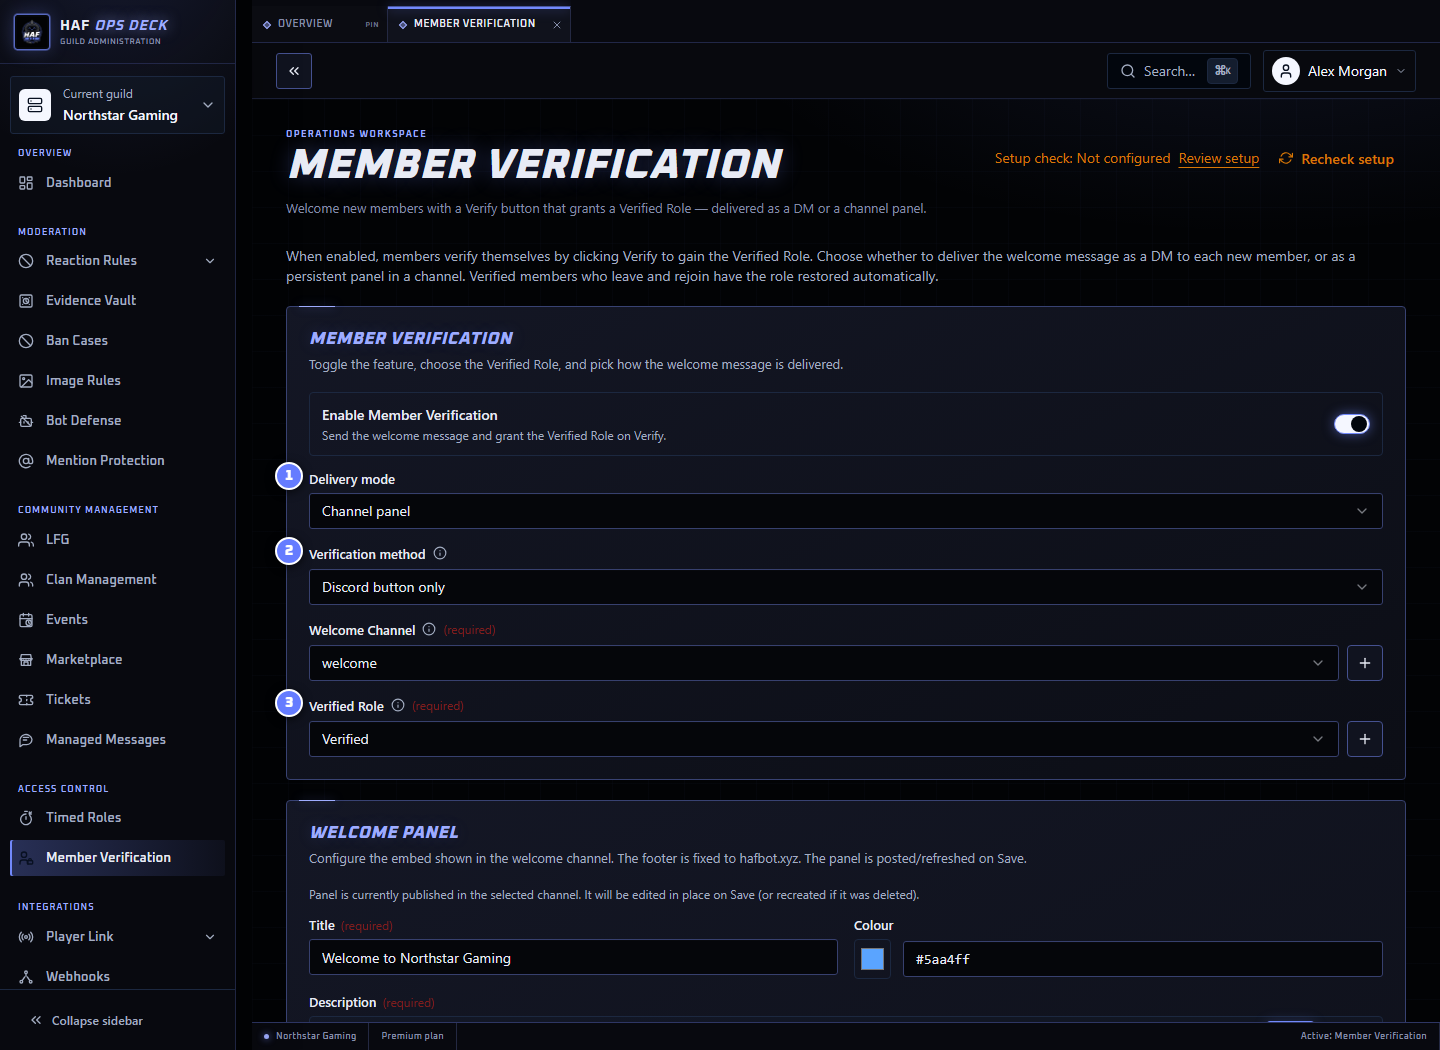The width and height of the screenshot is (1440, 1050).
Task: Click the Timed Roles timer icon
Action: click(26, 818)
